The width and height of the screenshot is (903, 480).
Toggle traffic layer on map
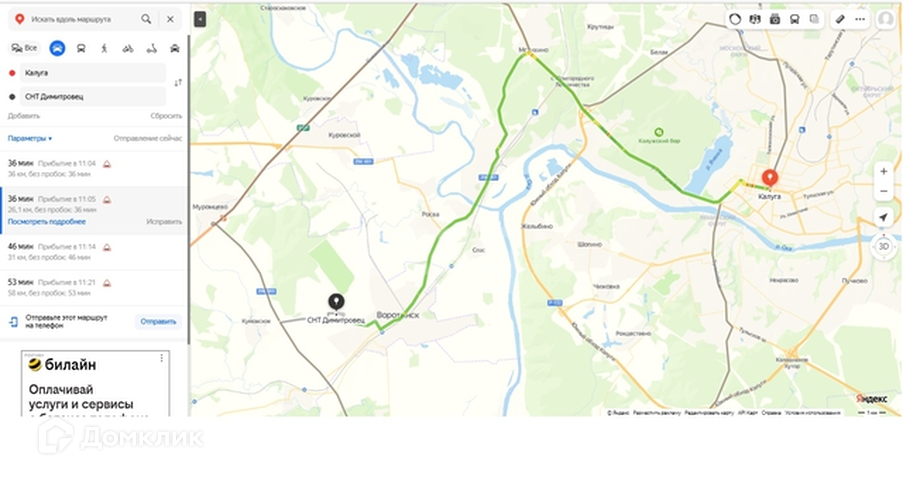pos(735,19)
